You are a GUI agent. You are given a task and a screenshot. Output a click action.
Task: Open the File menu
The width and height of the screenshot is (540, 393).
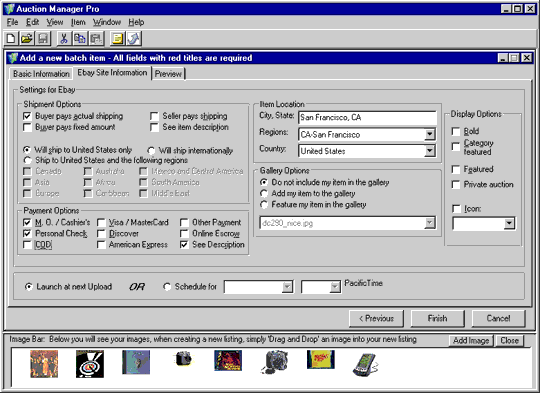coord(12,22)
